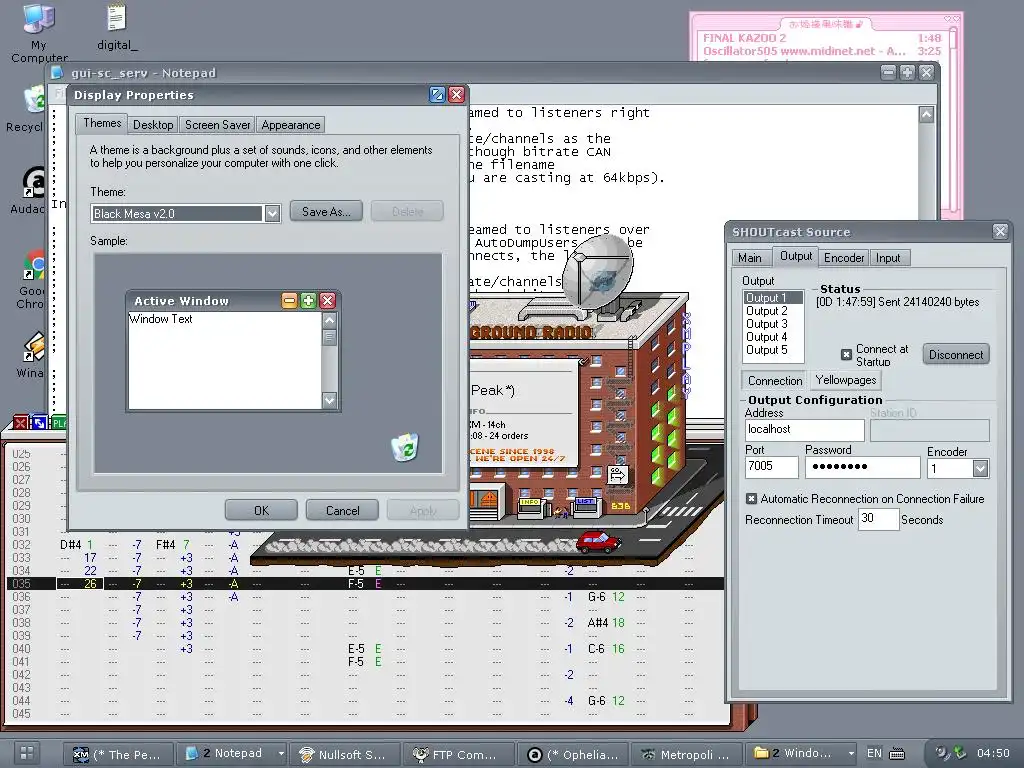Select FINAL KAZOO 2 in the pink playlist

click(x=822, y=38)
